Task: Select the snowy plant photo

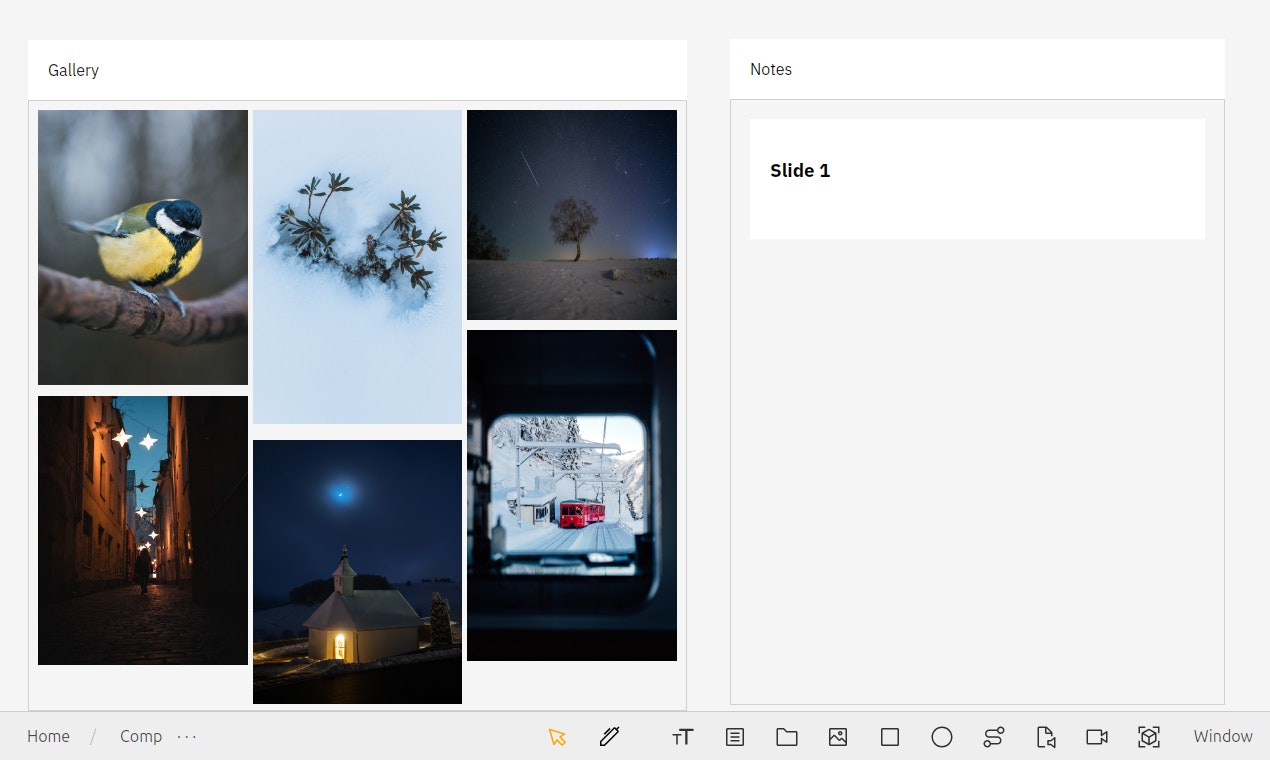Action: tap(358, 267)
